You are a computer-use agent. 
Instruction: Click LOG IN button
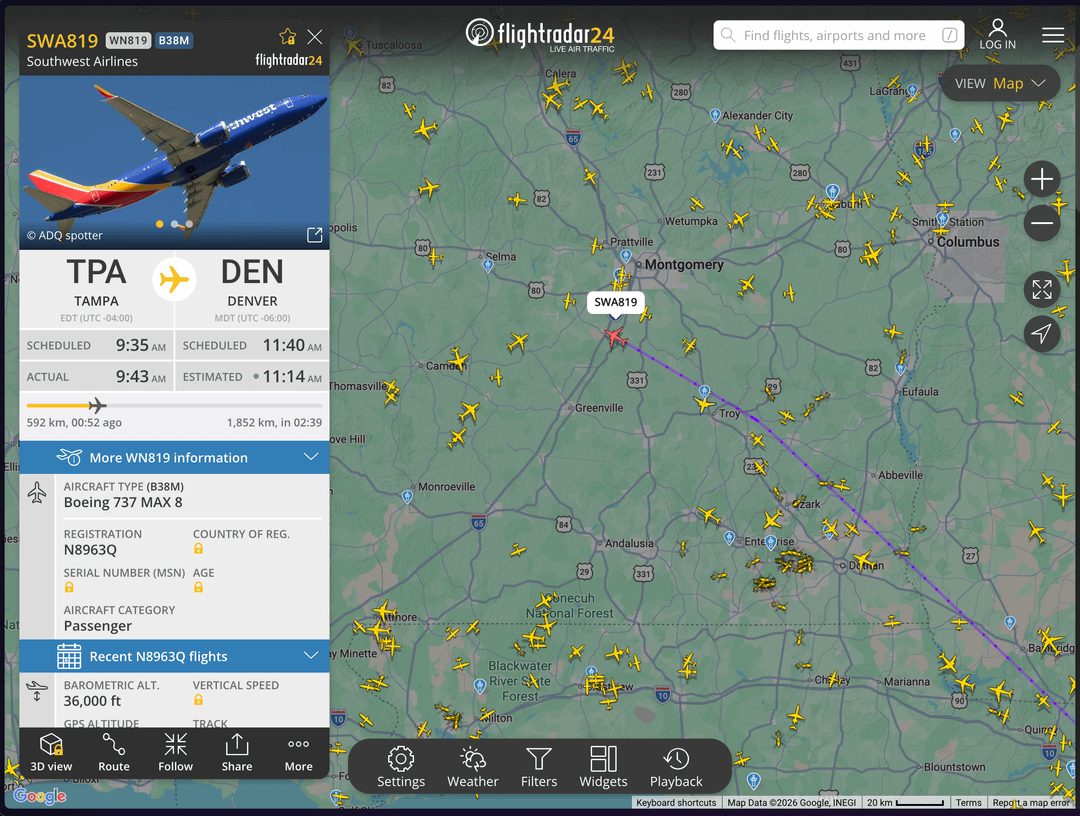997,34
